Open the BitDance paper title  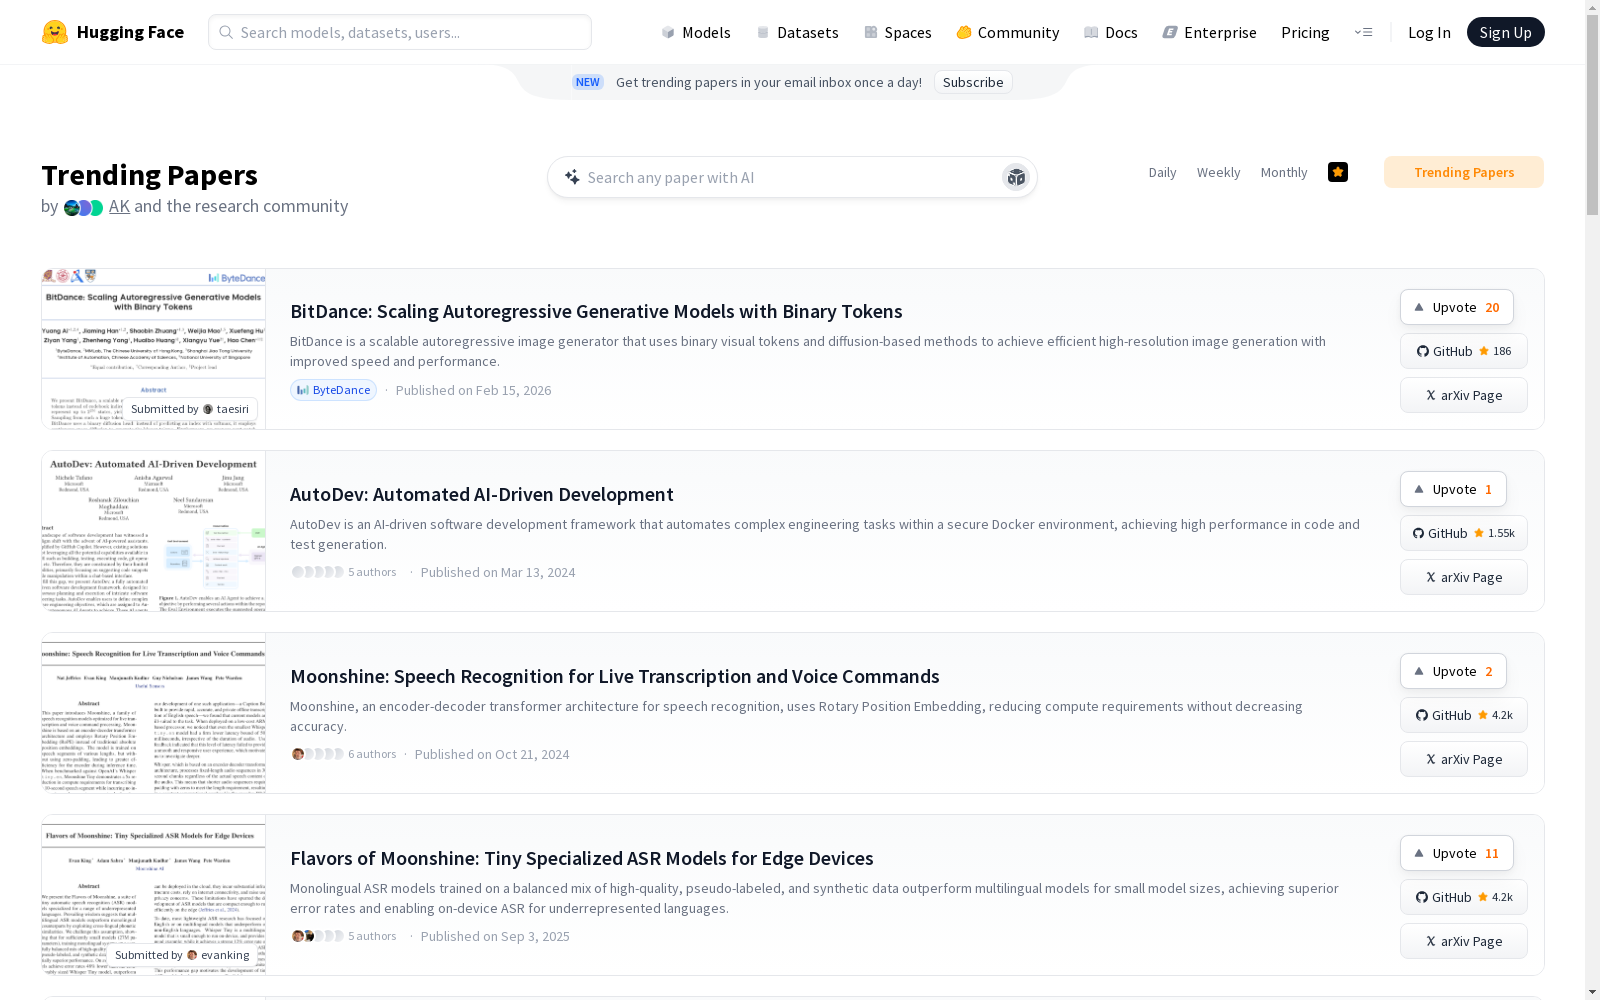click(x=596, y=311)
